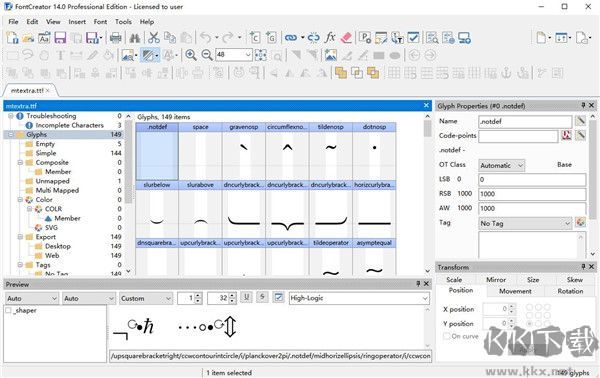Click the Union contours icon
This screenshot has width=600, height=378.
pyautogui.click(x=341, y=73)
